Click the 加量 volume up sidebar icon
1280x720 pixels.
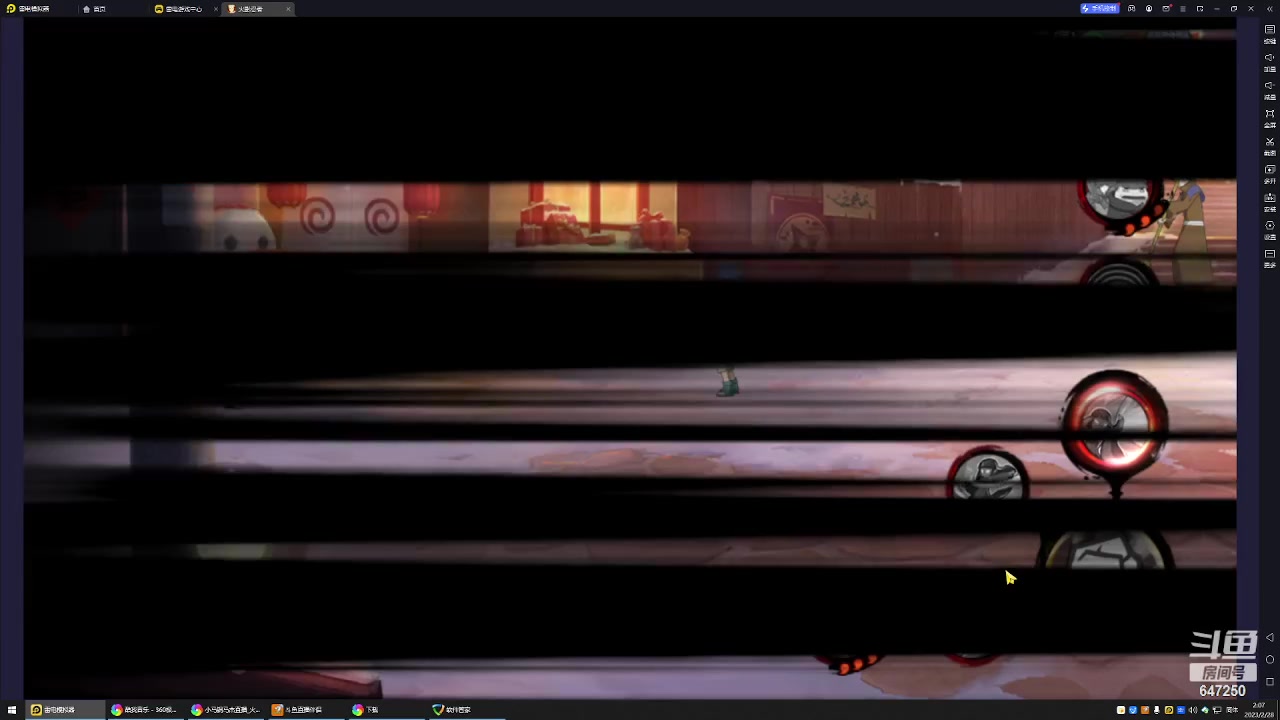[1270, 61]
